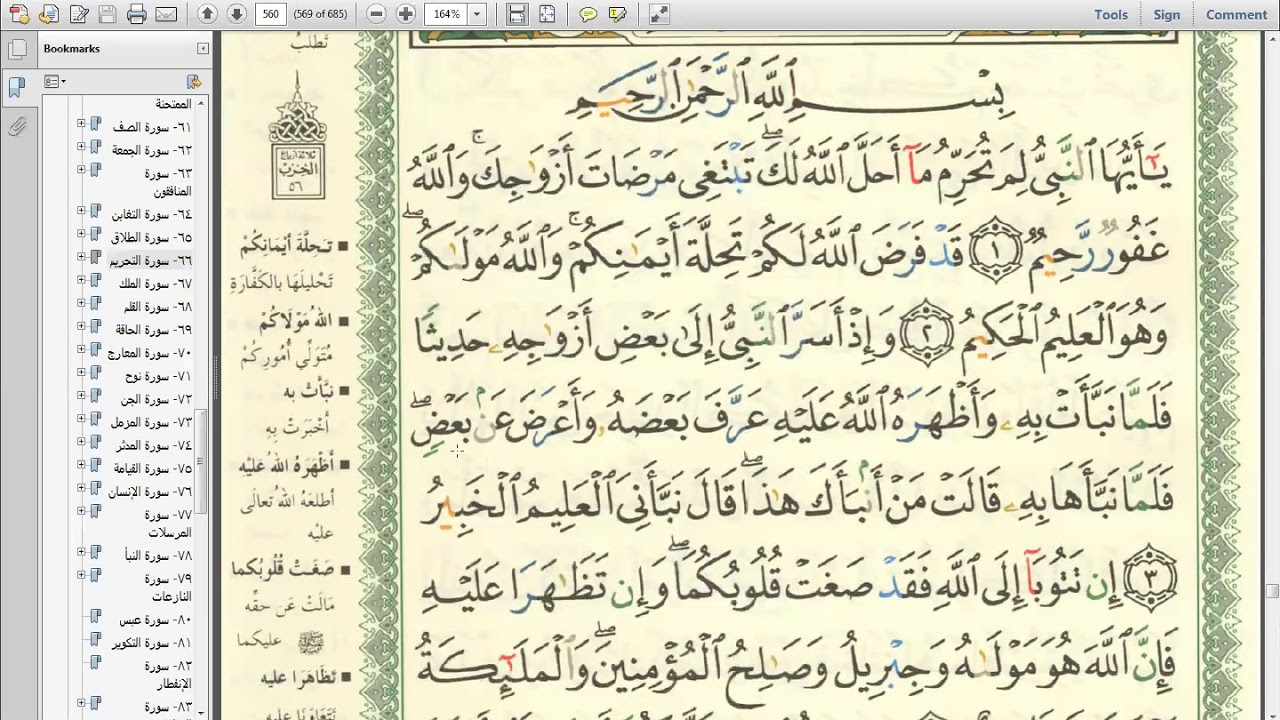Select the الممتحنة bookmark at list top
Image resolution: width=1280 pixels, height=720 pixels.
173,104
